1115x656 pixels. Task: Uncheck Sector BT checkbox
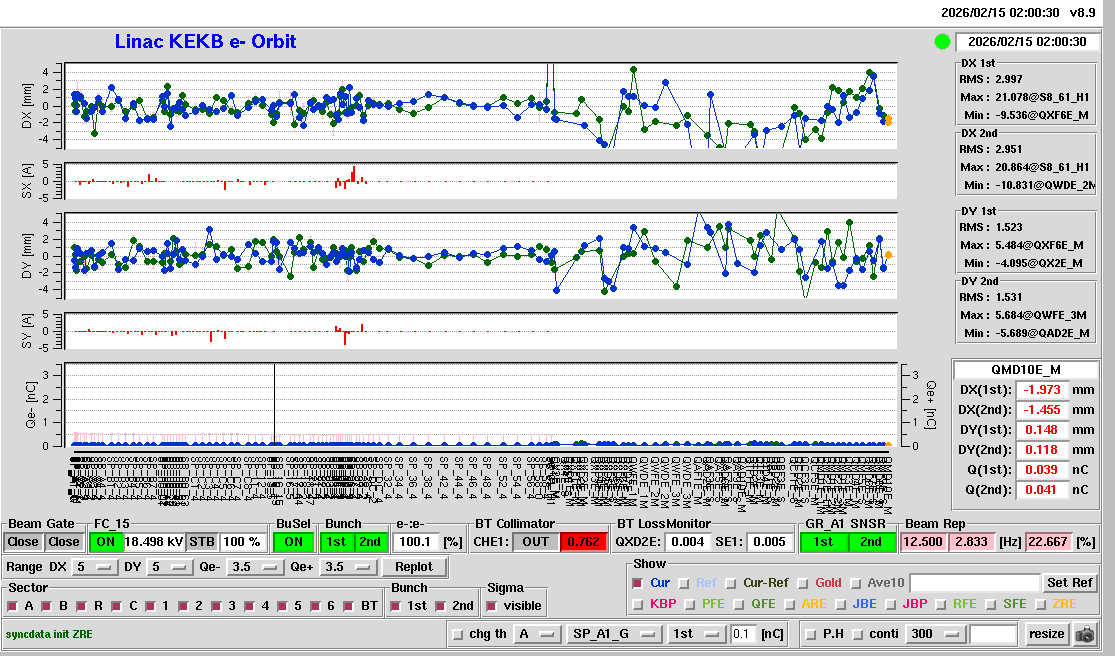[350, 606]
